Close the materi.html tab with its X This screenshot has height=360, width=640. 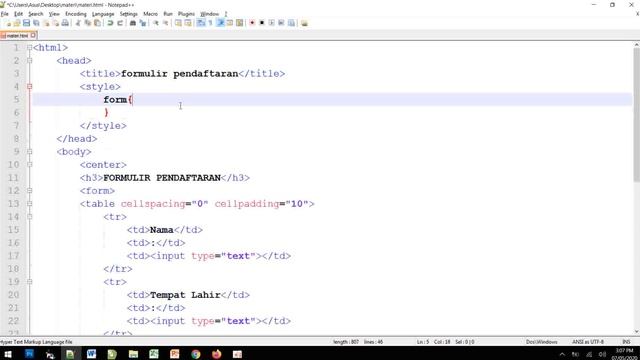click(33, 35)
